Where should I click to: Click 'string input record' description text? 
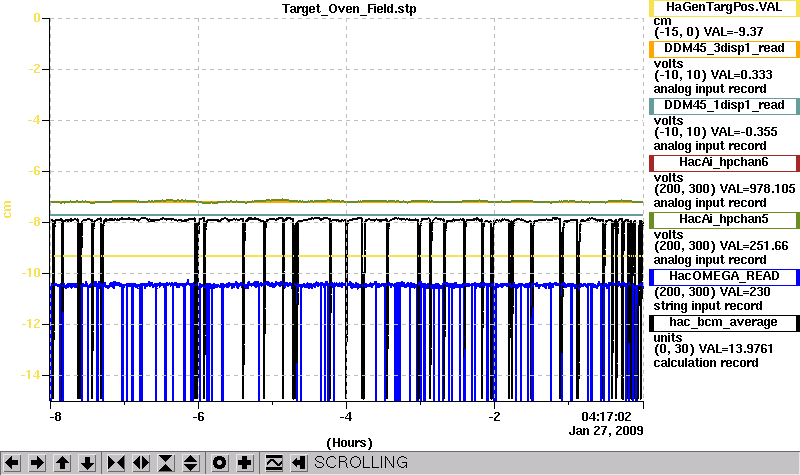[x=708, y=306]
